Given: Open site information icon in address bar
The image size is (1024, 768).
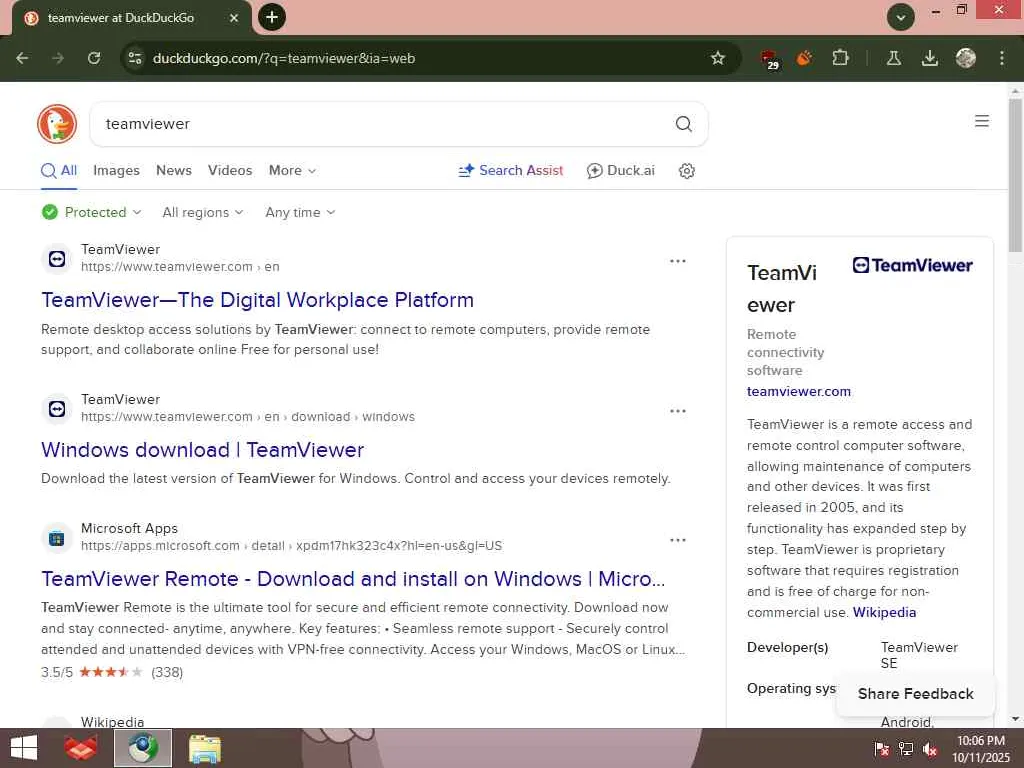Looking at the screenshot, I should (x=135, y=58).
